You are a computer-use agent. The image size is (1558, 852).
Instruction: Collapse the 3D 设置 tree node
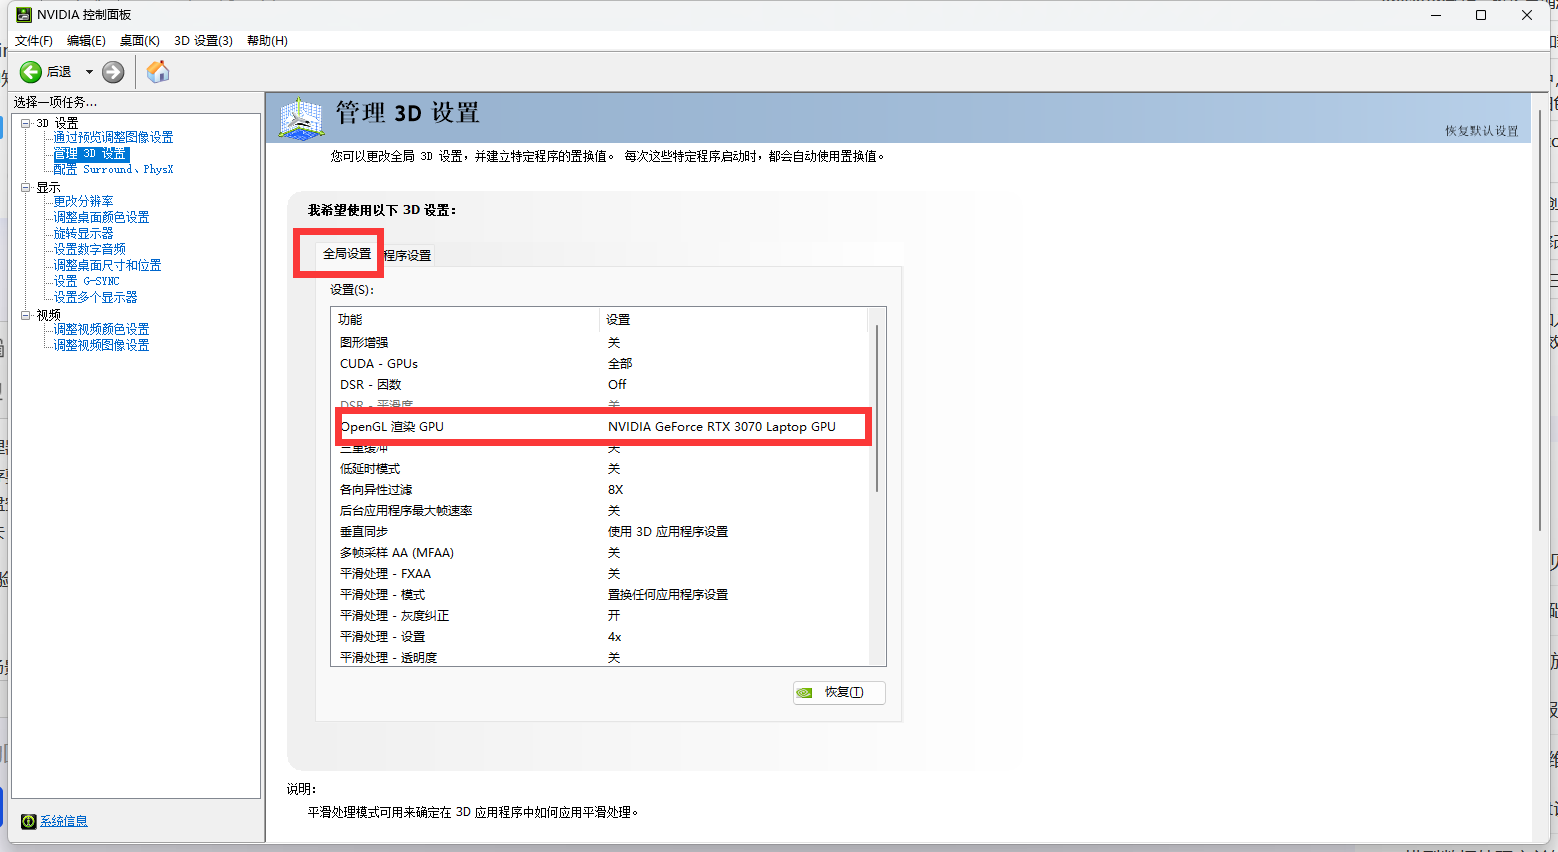pyautogui.click(x=26, y=123)
